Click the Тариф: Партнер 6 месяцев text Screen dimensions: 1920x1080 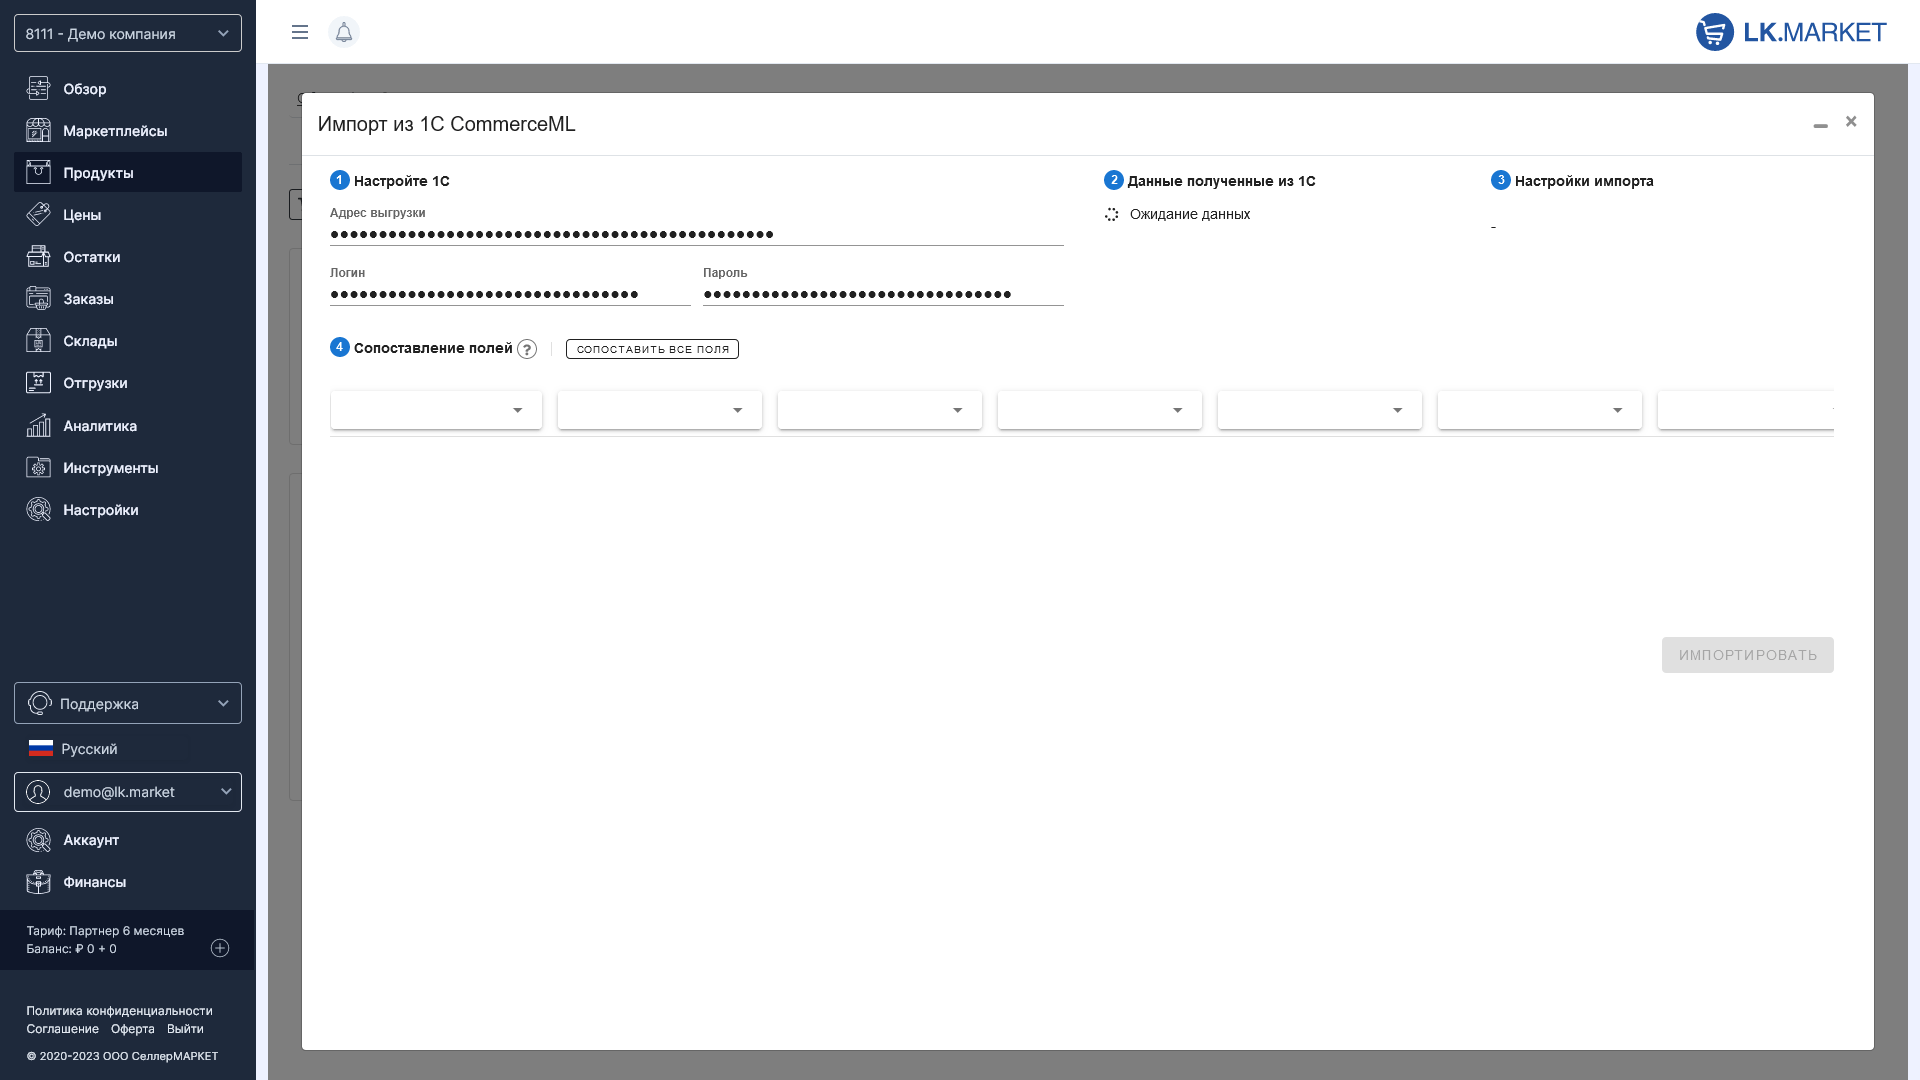[105, 931]
